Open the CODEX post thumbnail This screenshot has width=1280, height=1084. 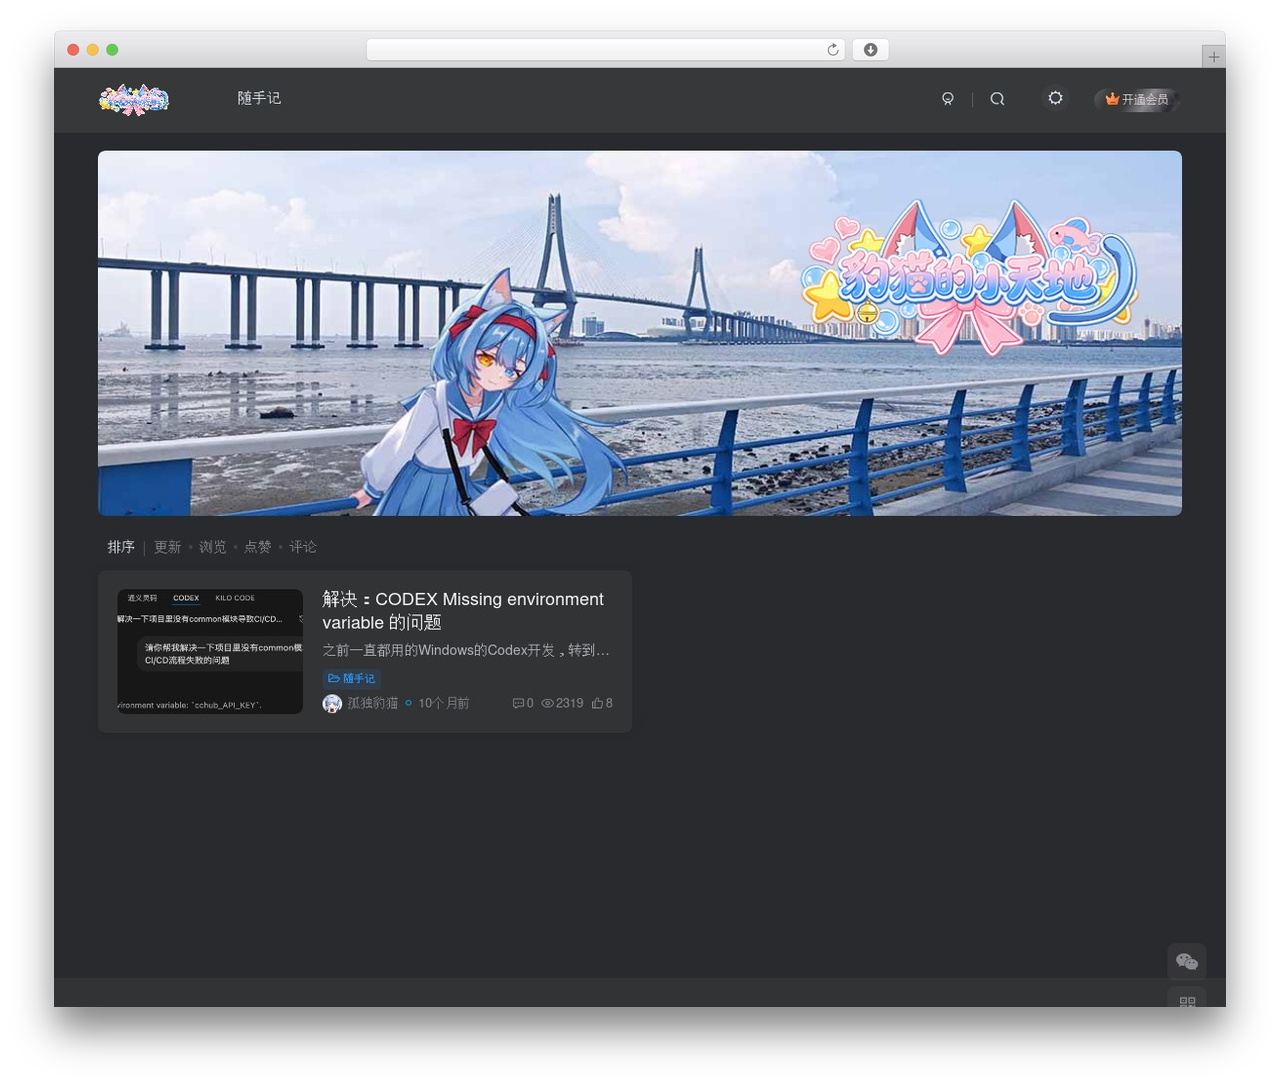coord(210,651)
